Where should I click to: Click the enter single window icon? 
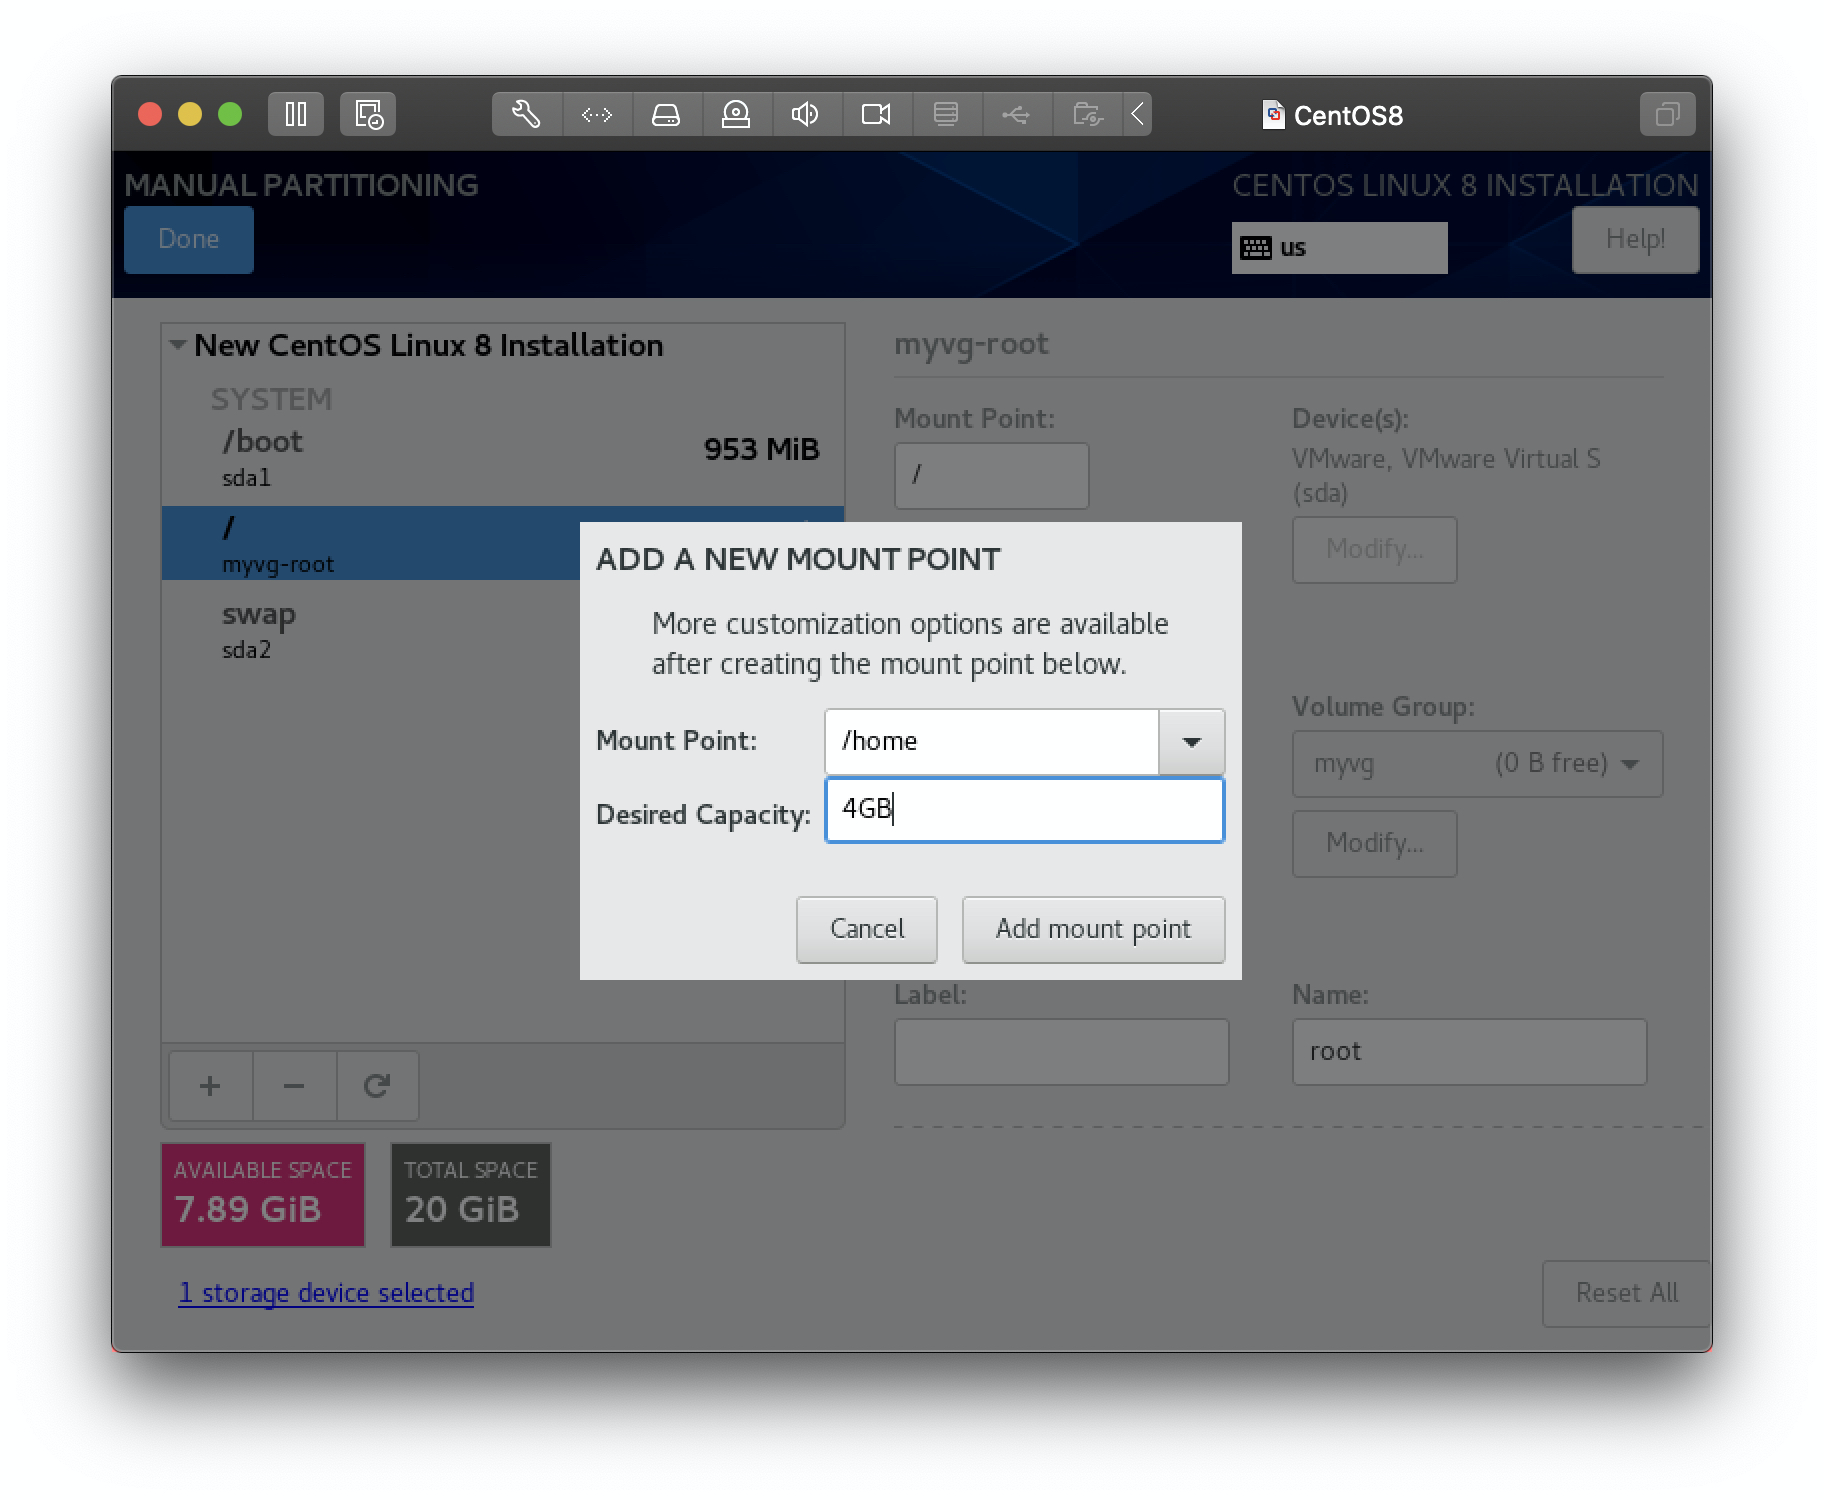tap(1667, 114)
